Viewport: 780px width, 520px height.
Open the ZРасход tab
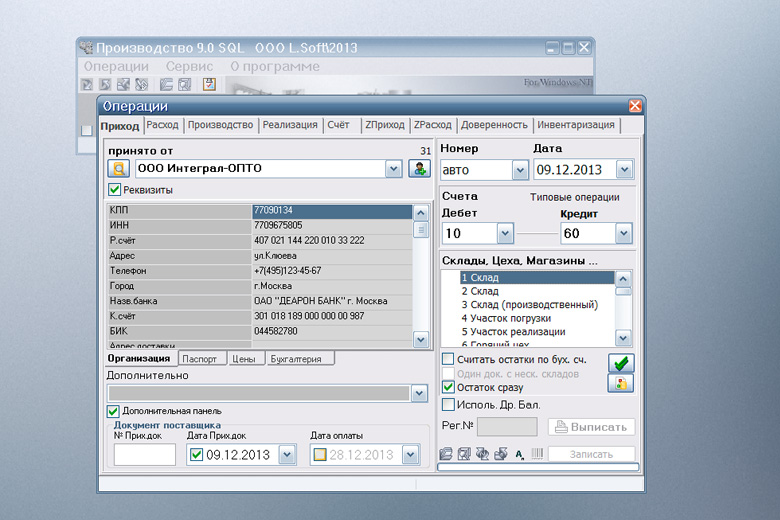[433, 125]
